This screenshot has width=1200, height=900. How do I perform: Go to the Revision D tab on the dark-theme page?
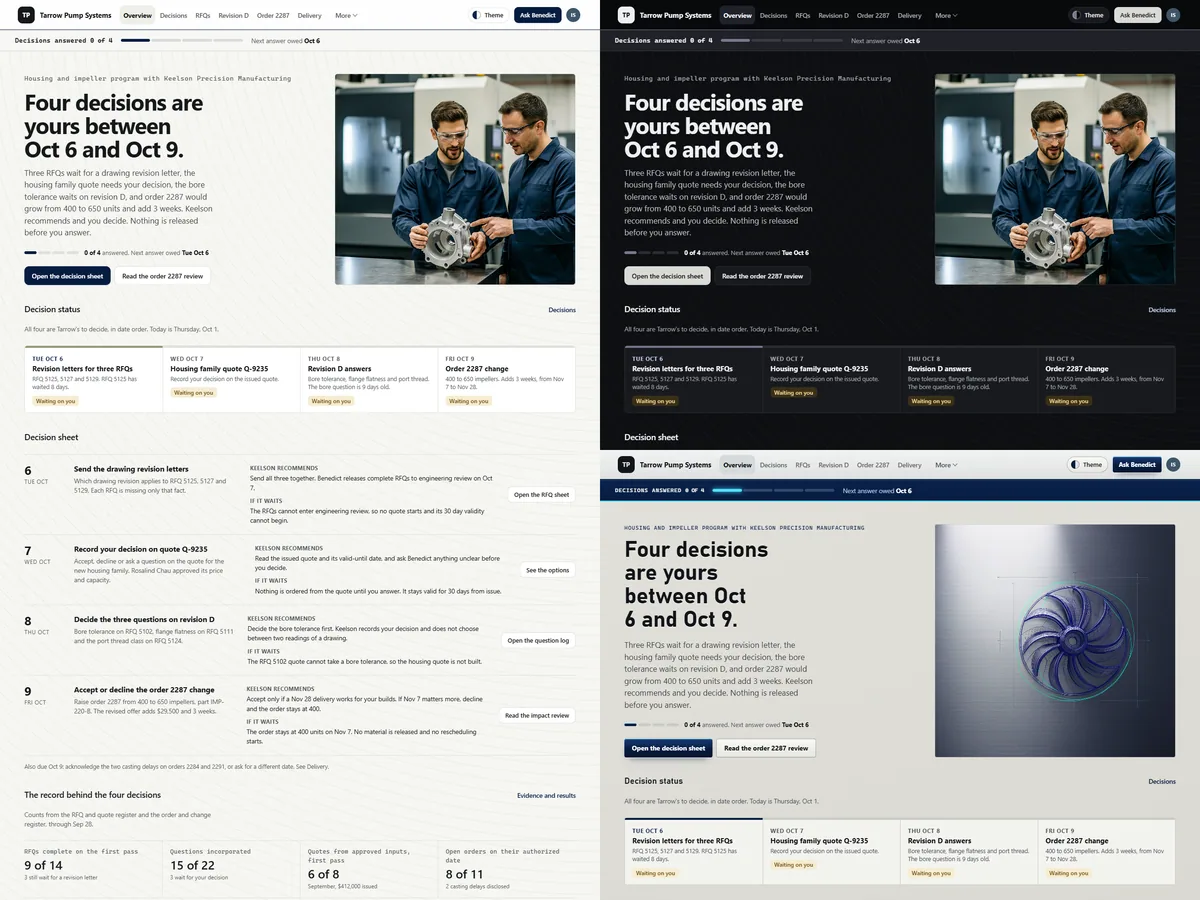833,16
